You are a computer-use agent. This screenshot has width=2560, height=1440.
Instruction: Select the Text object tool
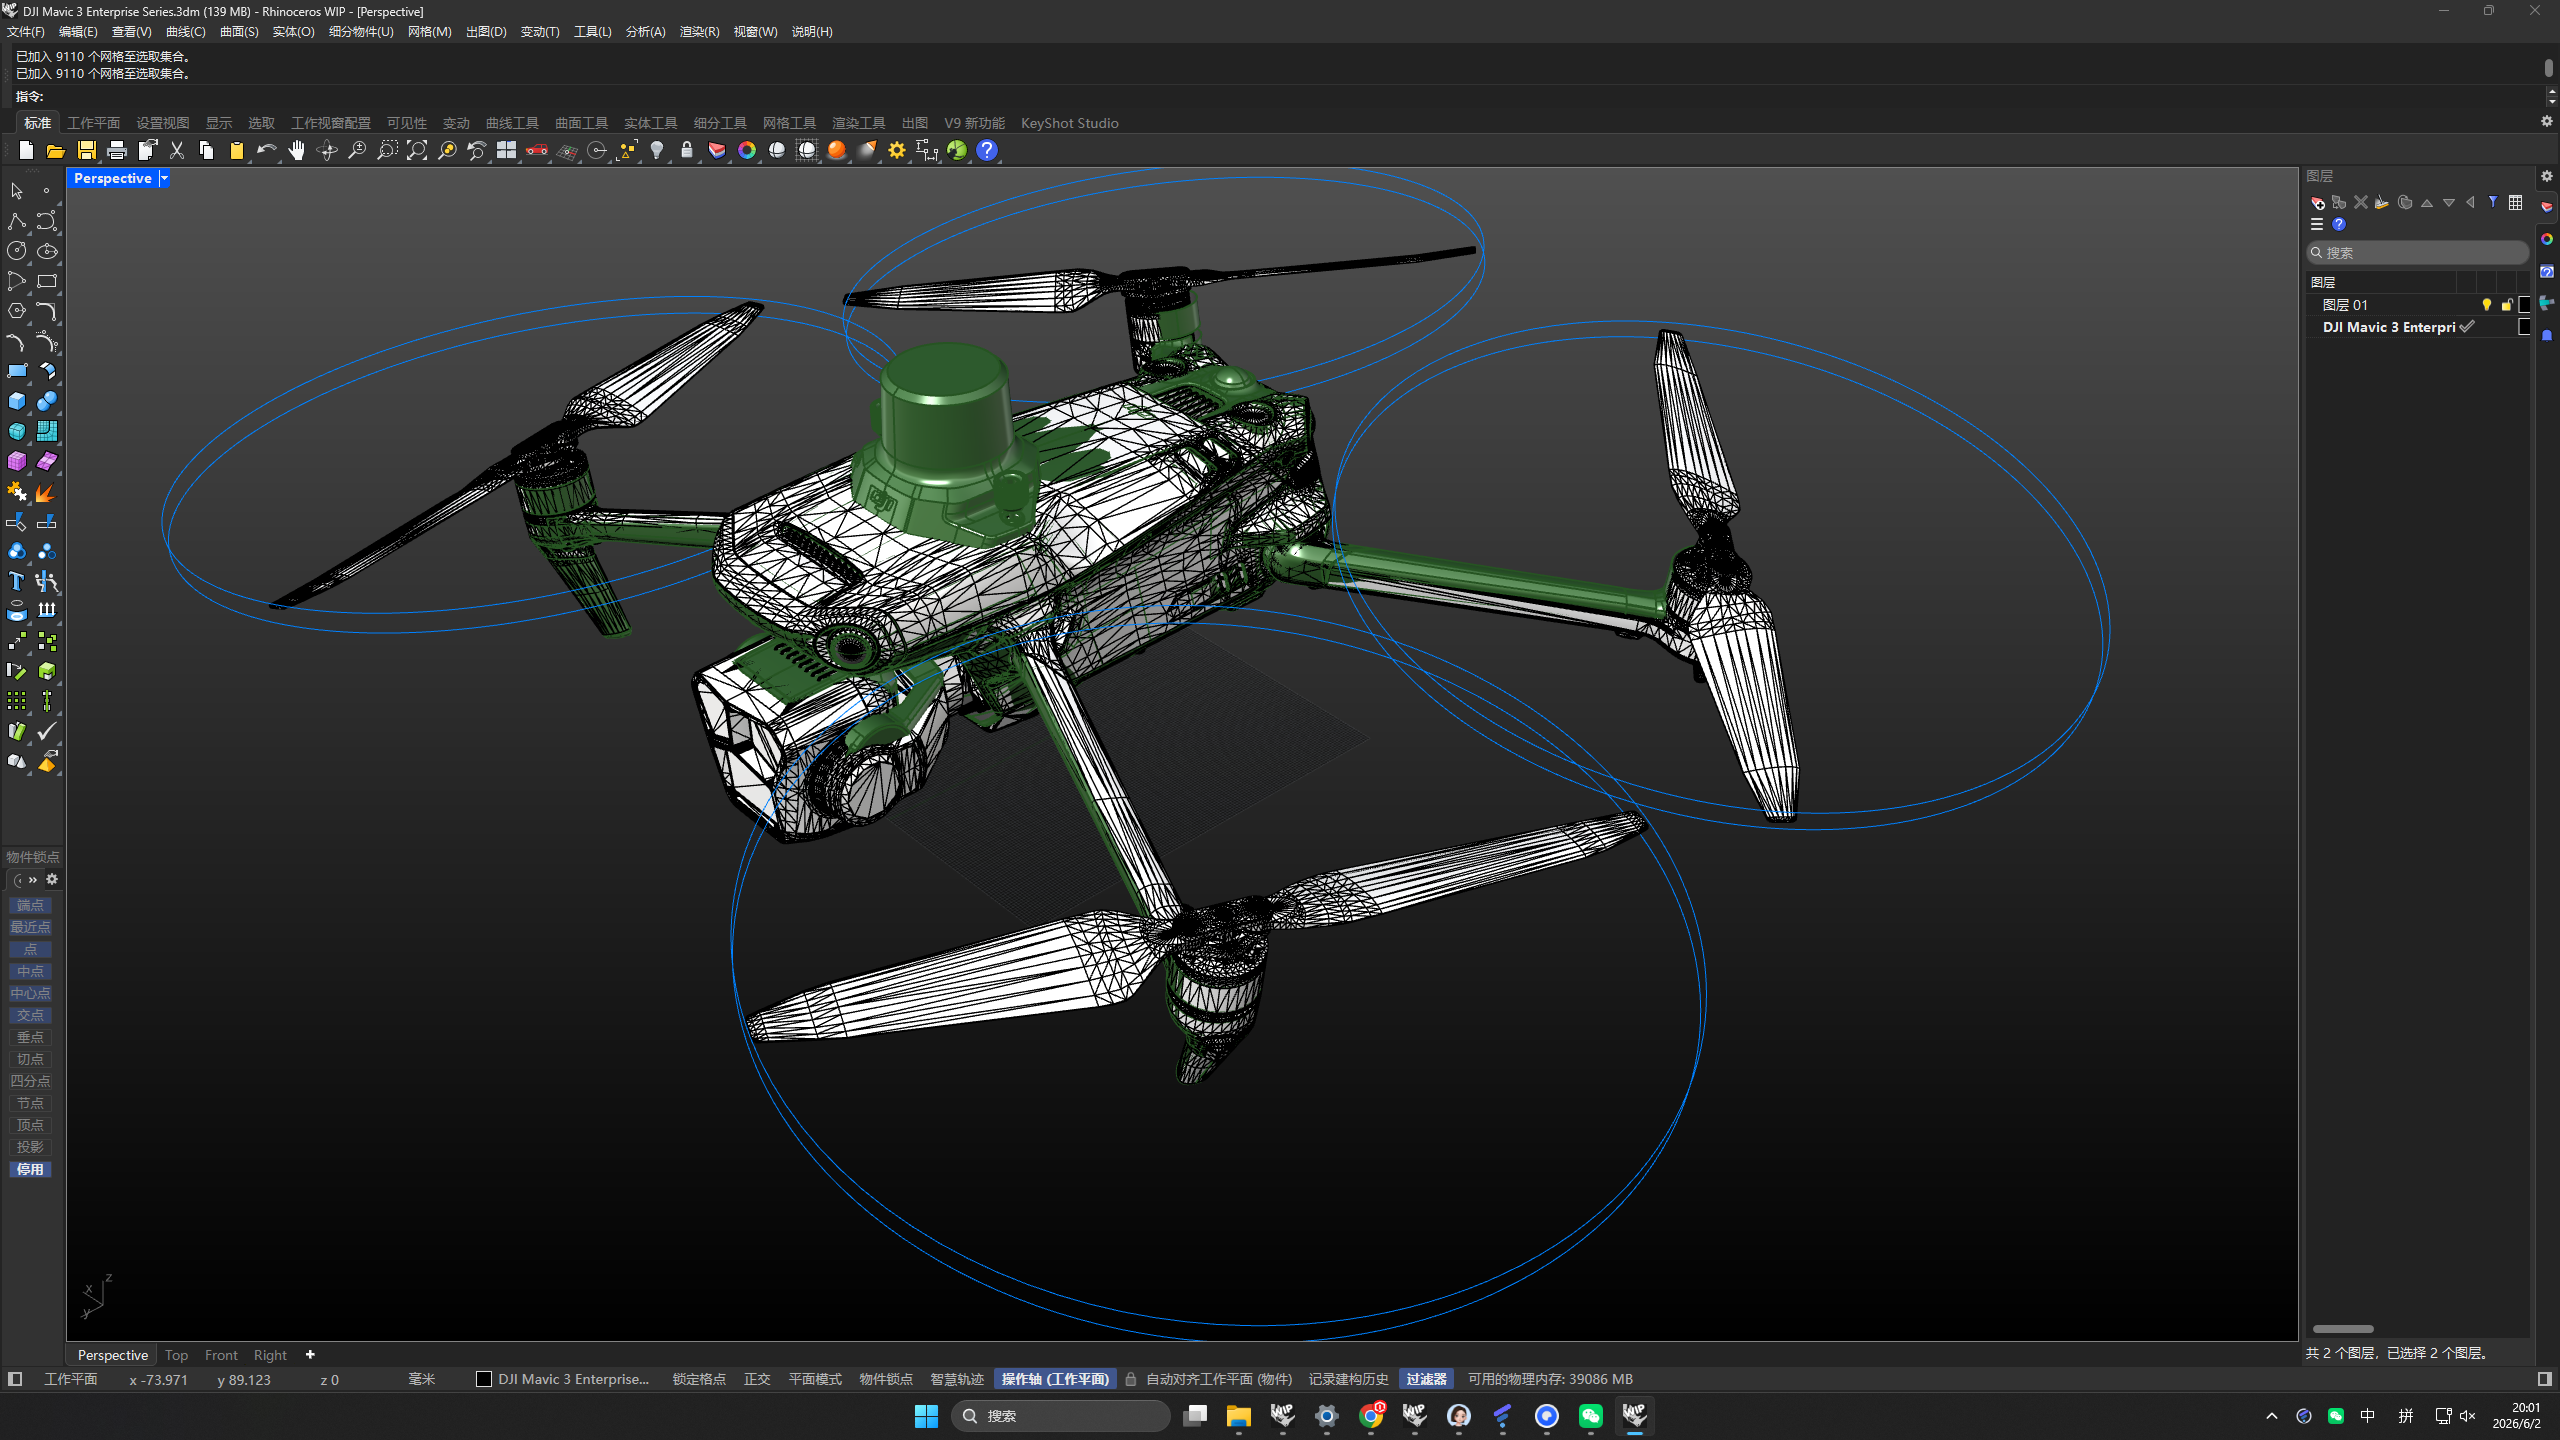pos(17,581)
